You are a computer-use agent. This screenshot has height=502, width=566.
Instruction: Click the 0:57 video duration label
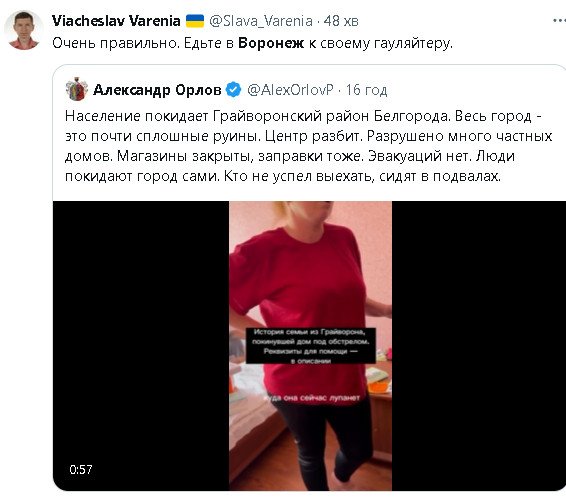(x=81, y=470)
